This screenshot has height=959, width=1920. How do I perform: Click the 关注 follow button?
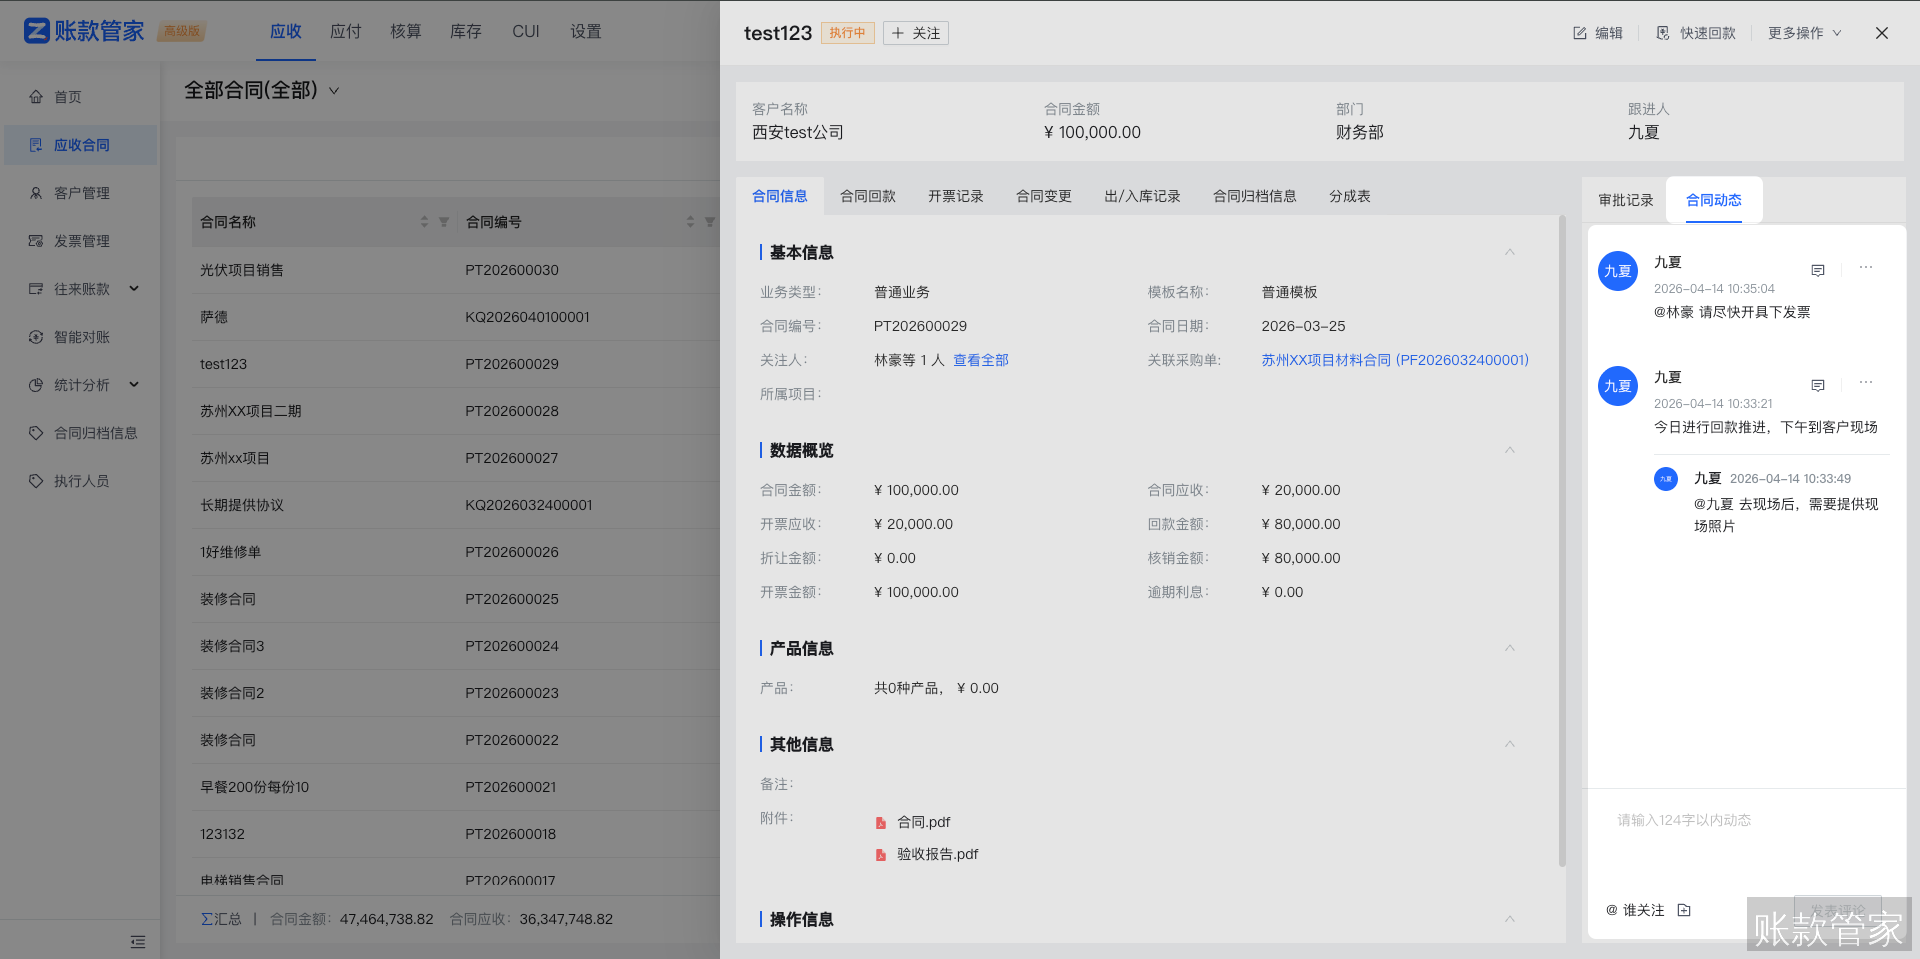916,33
